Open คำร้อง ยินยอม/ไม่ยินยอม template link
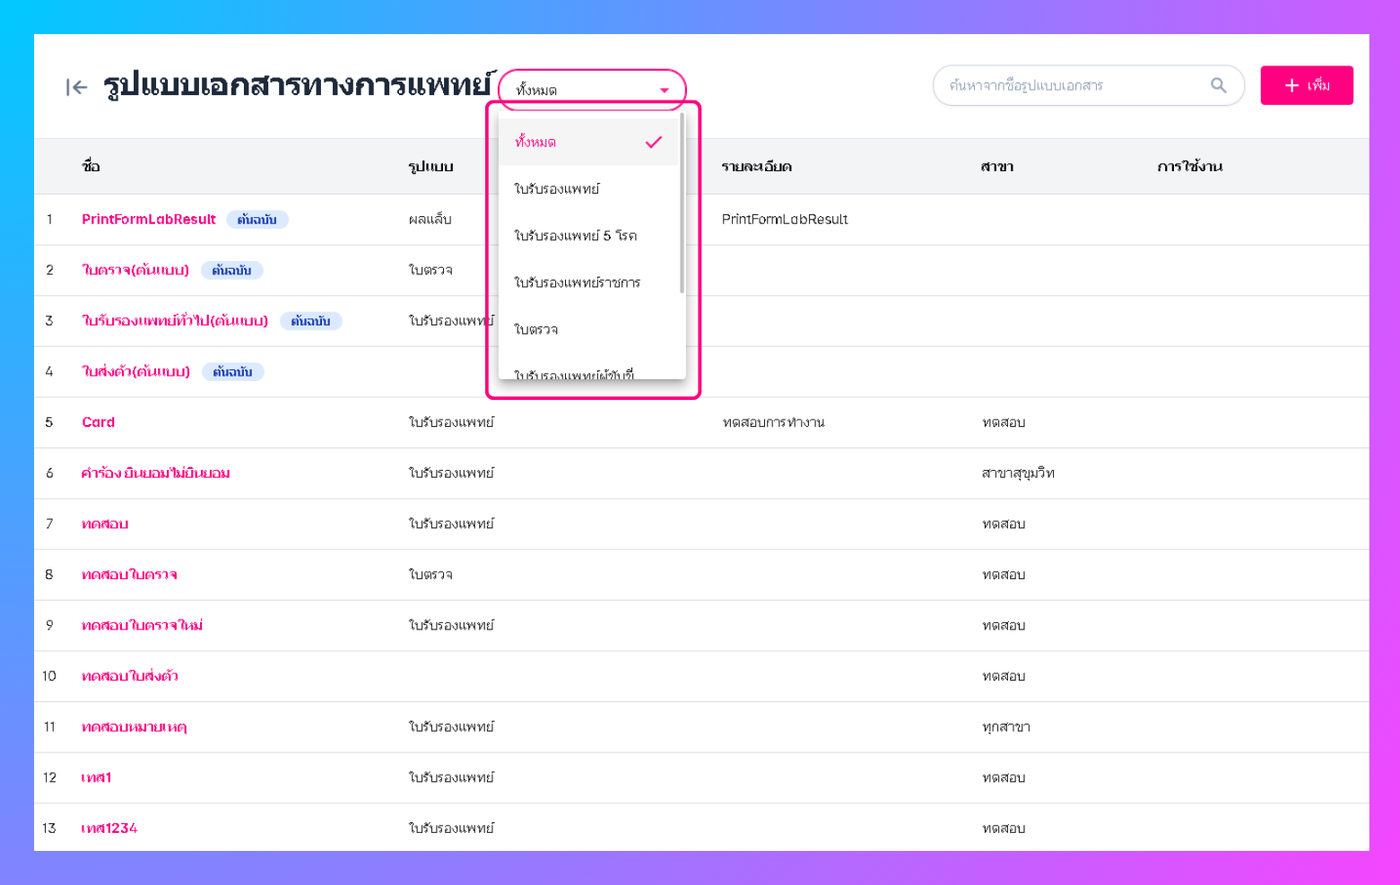This screenshot has width=1400, height=885. 156,473
